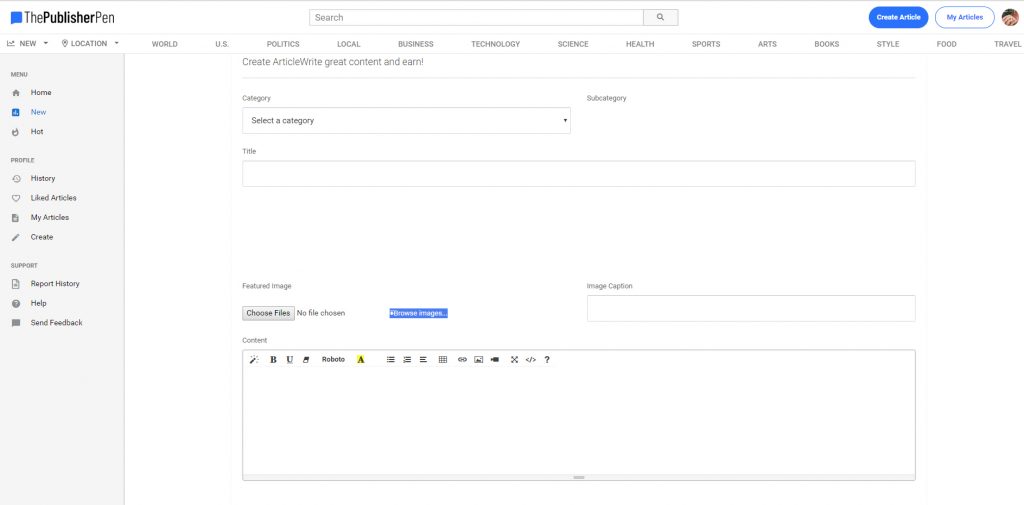This screenshot has height=505, width=1024.
Task: Go to Liked Articles in the sidebar
Action: [53, 198]
